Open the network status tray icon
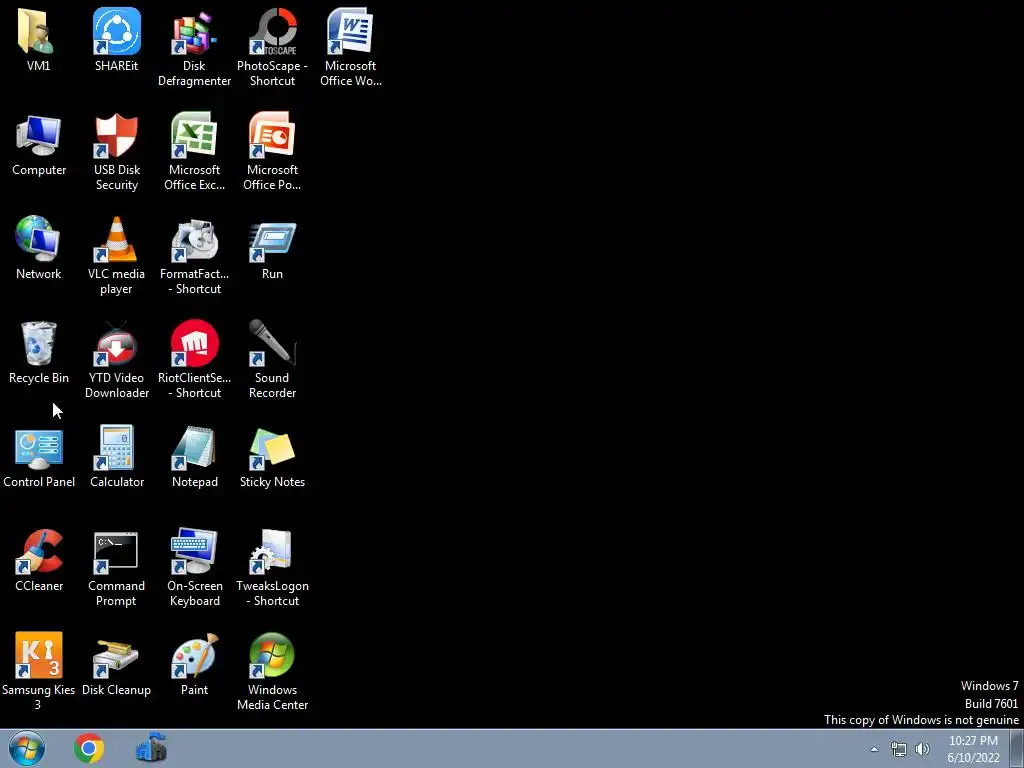Screen dimensions: 1024x768 click(899, 749)
